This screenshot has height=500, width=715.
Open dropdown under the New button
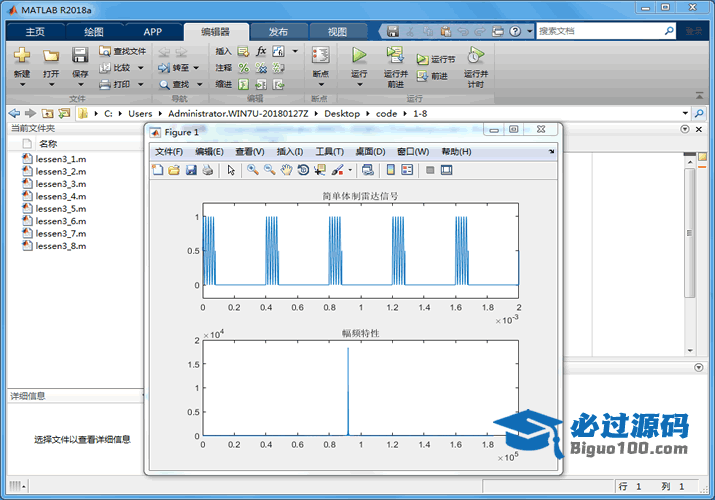point(22,85)
